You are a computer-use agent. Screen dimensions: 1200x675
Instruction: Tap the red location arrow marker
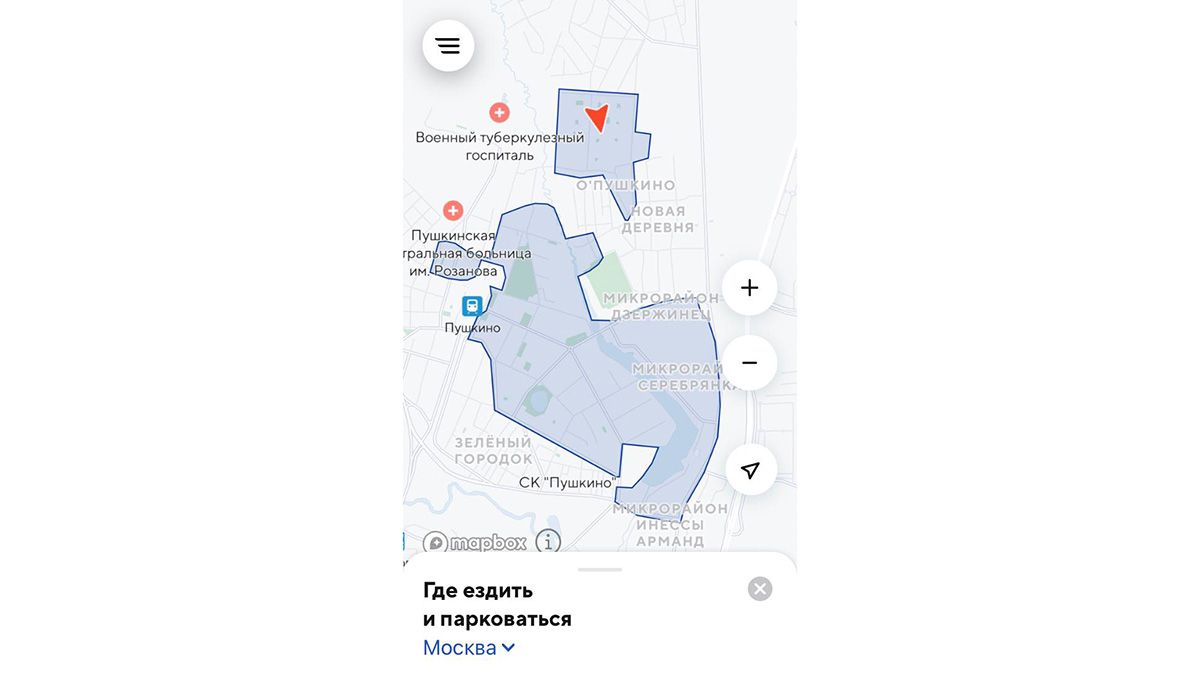click(597, 118)
